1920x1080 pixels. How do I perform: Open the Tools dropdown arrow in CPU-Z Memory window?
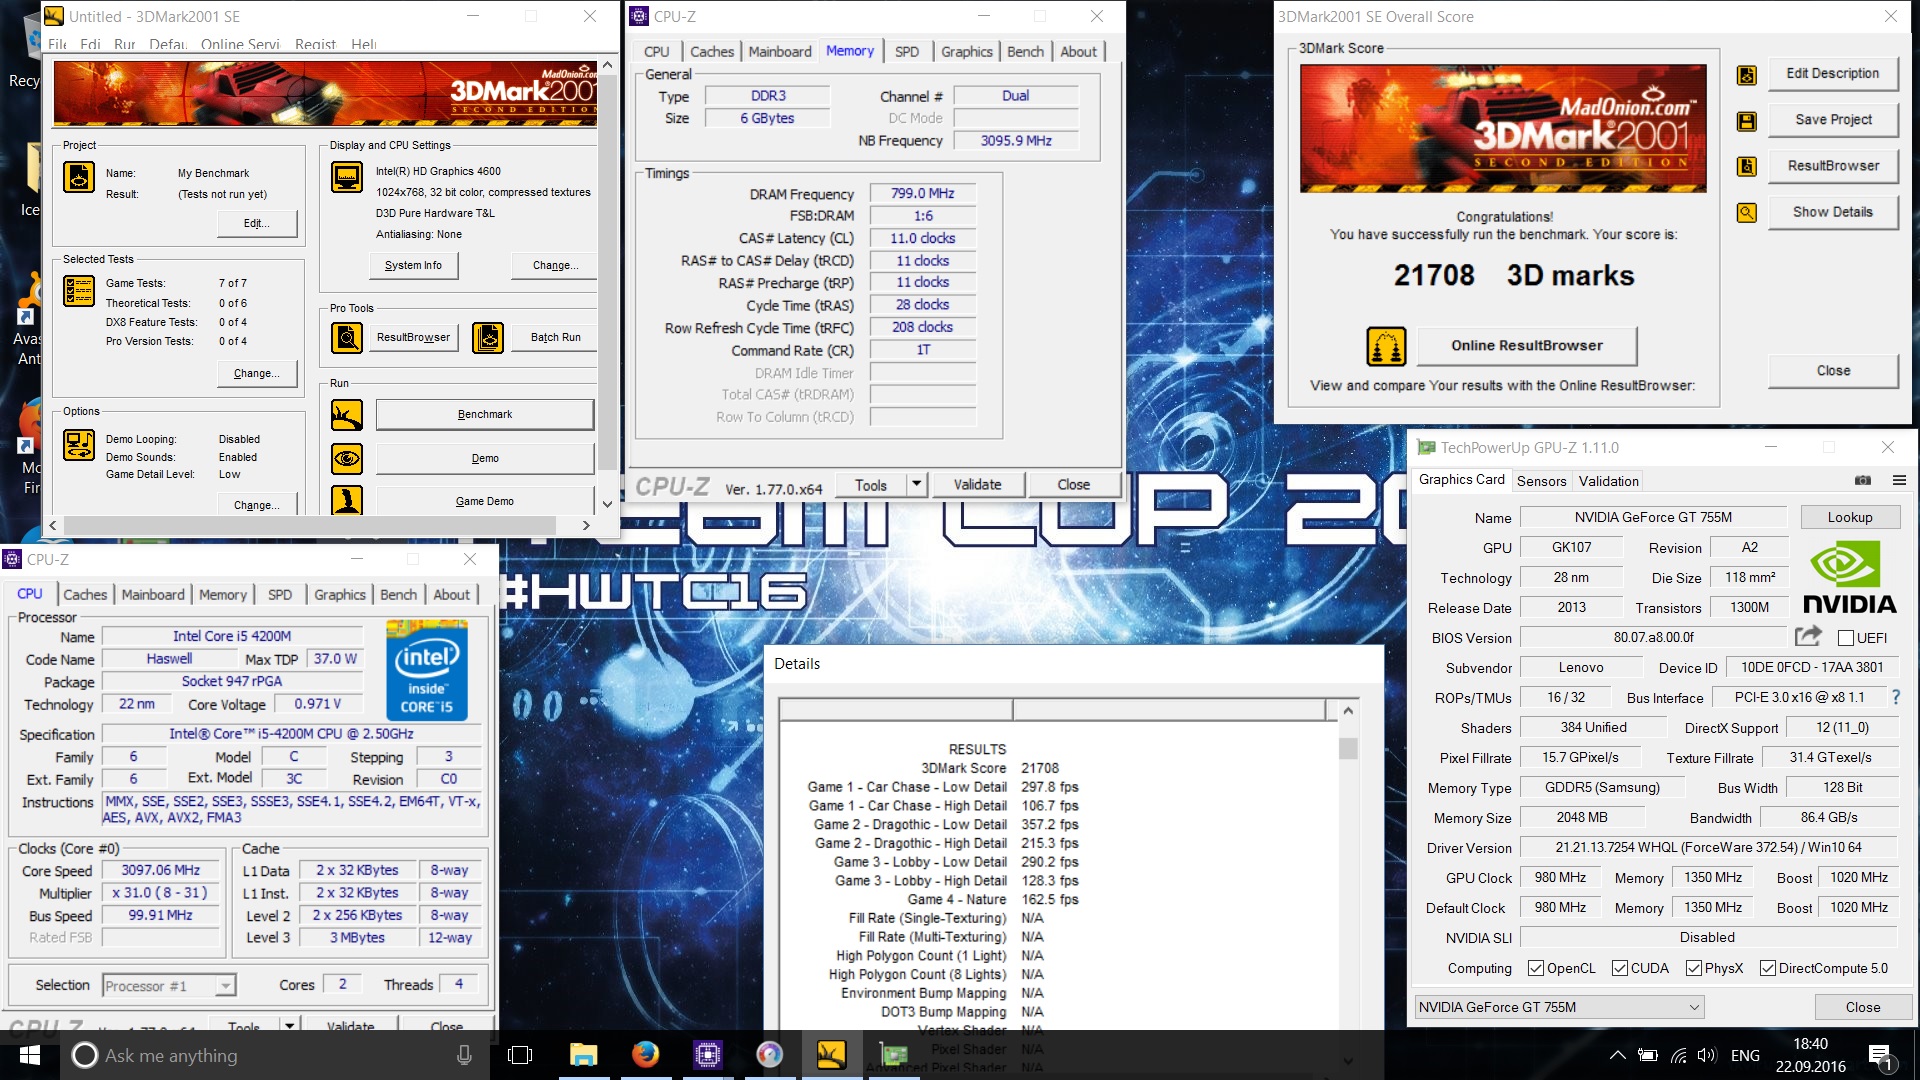[x=916, y=485]
